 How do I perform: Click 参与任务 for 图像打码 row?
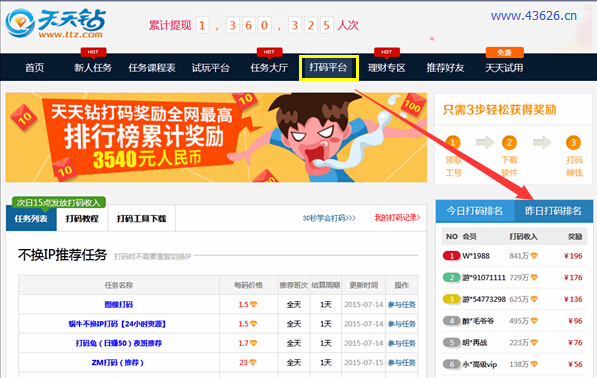(402, 305)
